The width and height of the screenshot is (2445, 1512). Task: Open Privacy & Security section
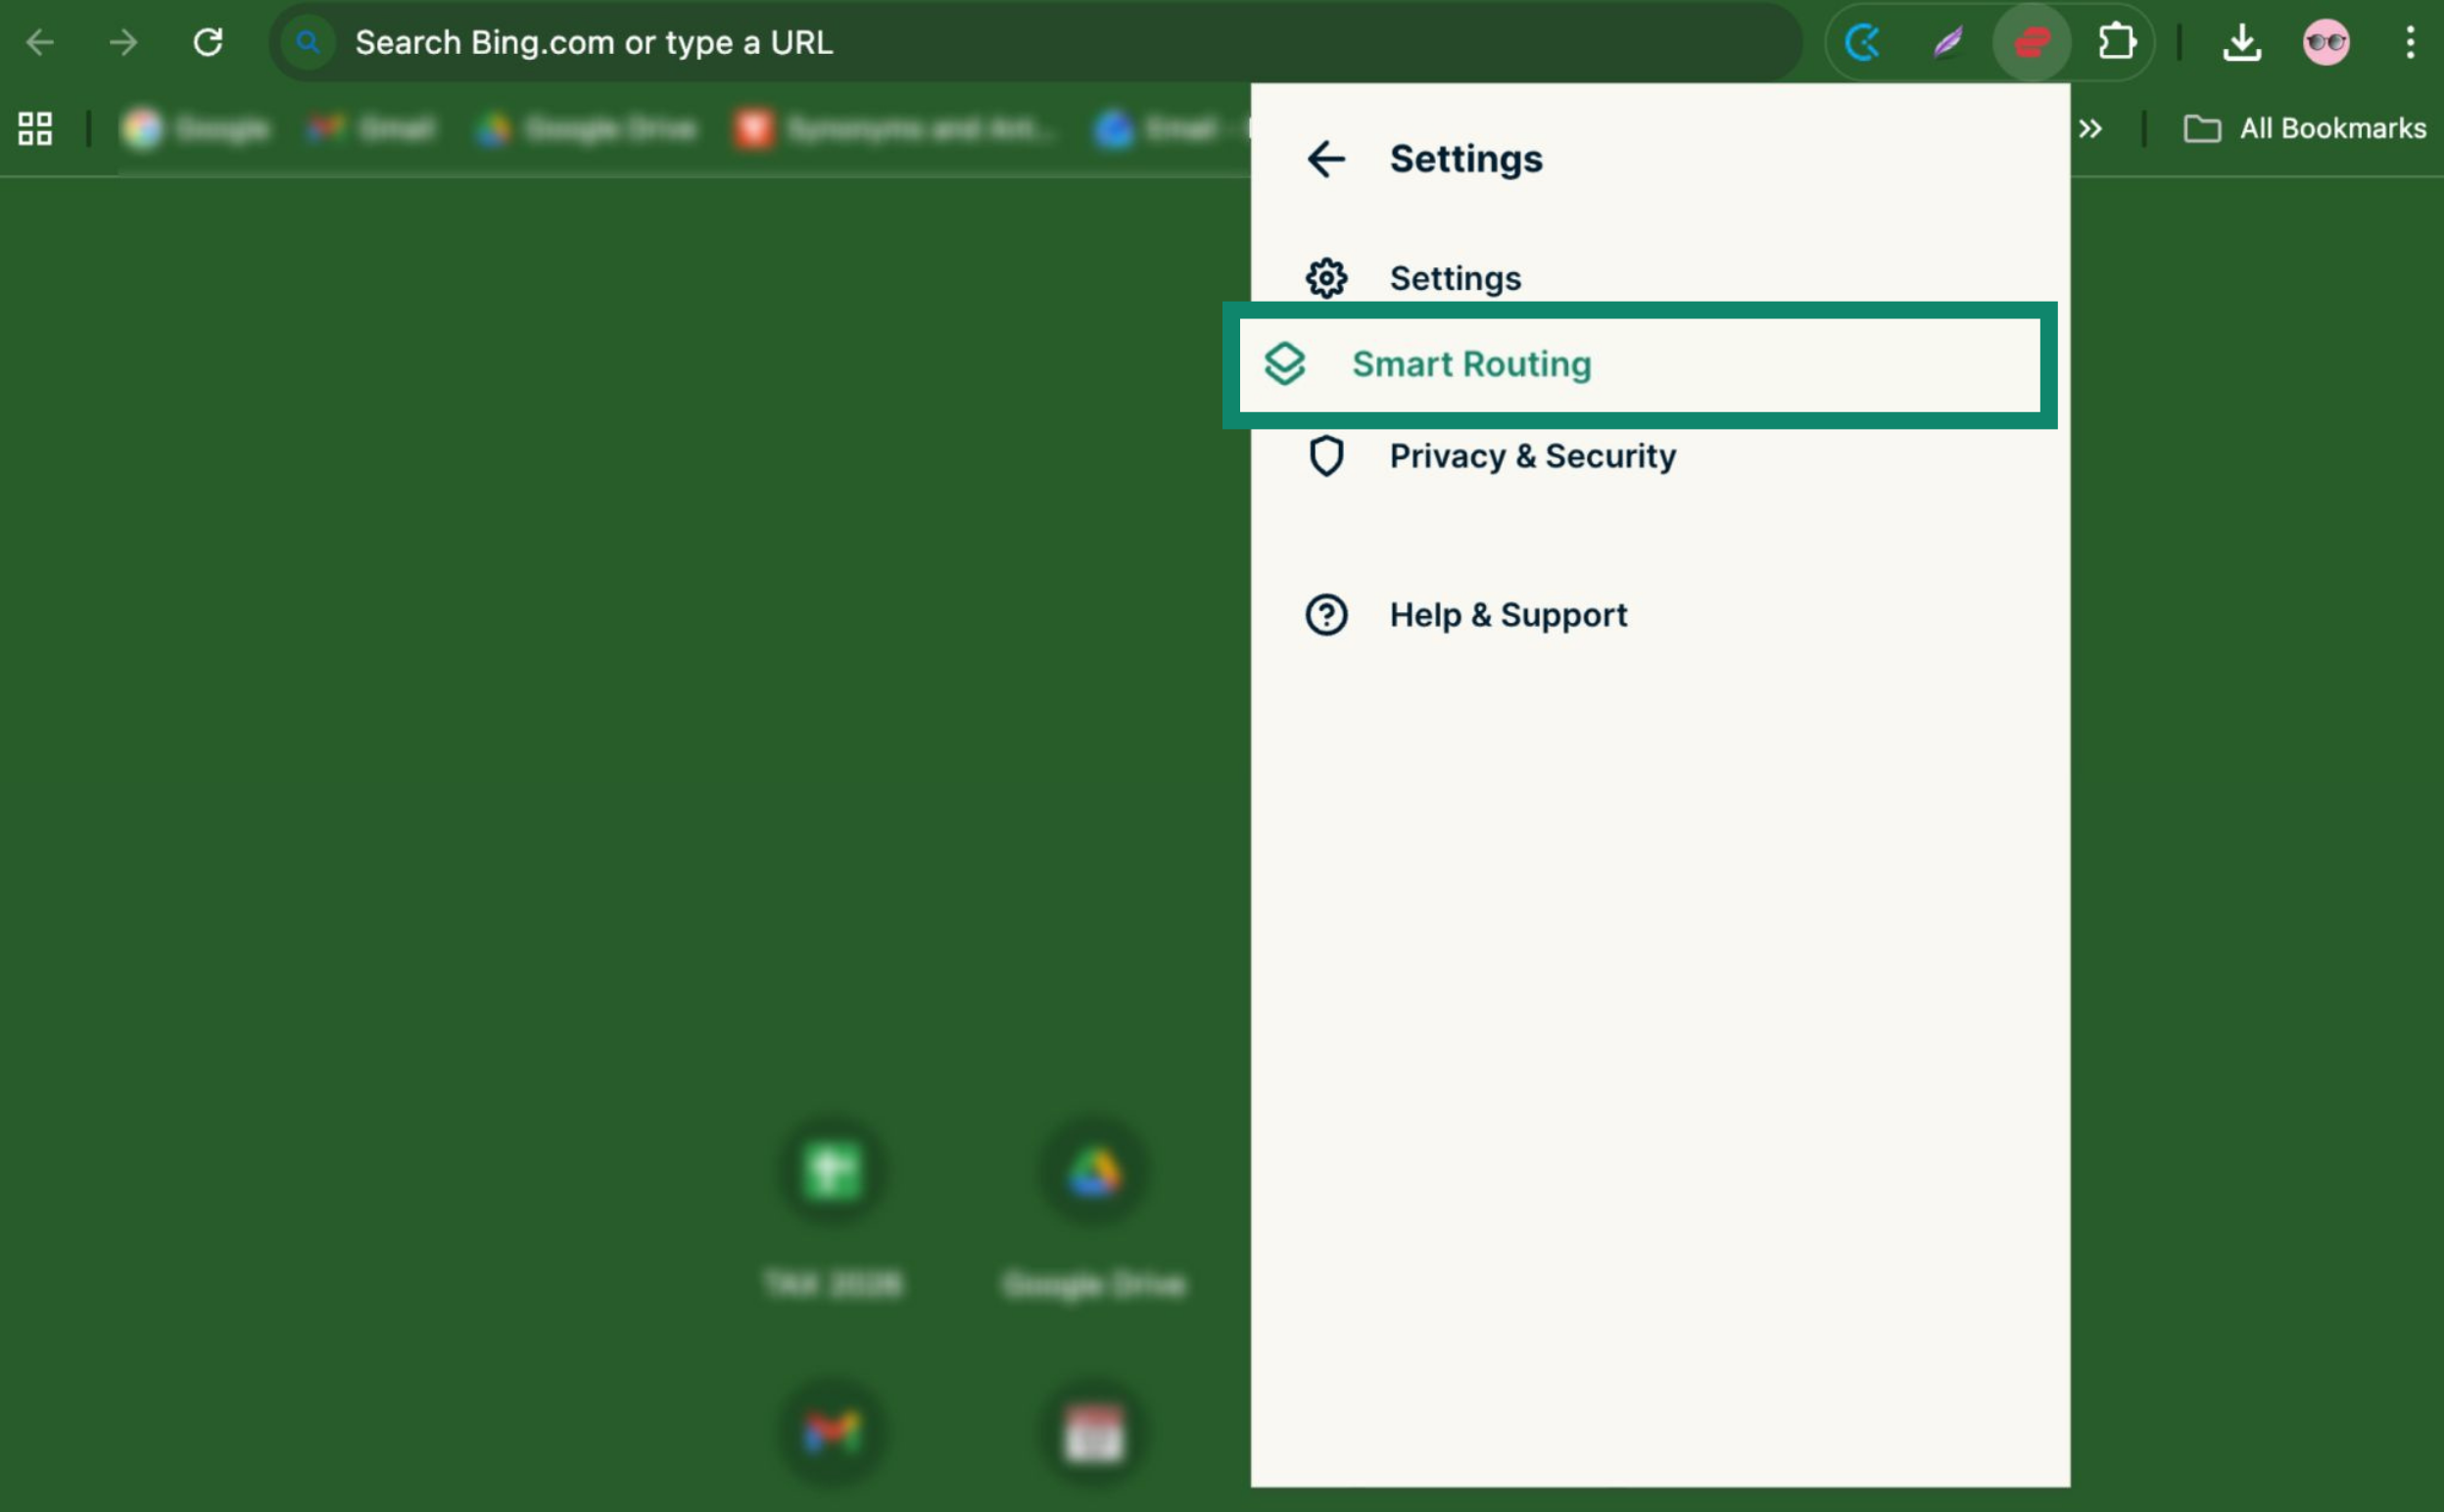coord(1531,456)
